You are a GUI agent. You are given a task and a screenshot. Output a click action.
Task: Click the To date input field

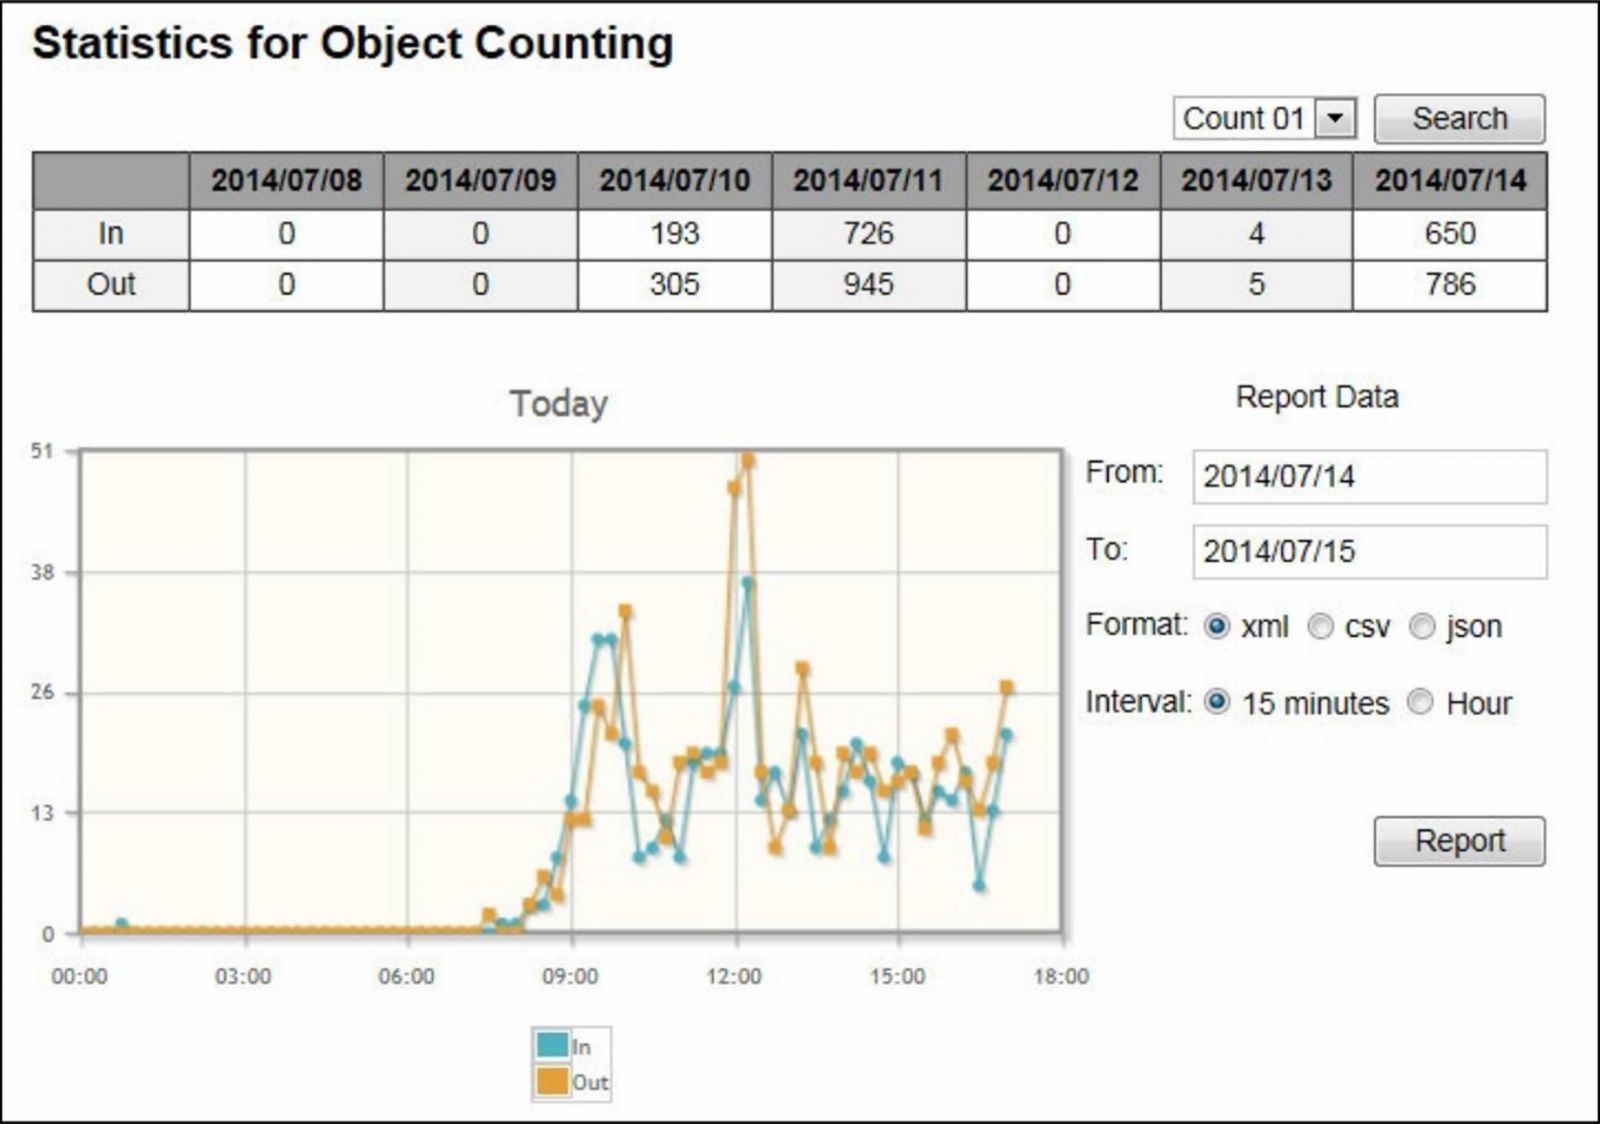pos(1369,552)
